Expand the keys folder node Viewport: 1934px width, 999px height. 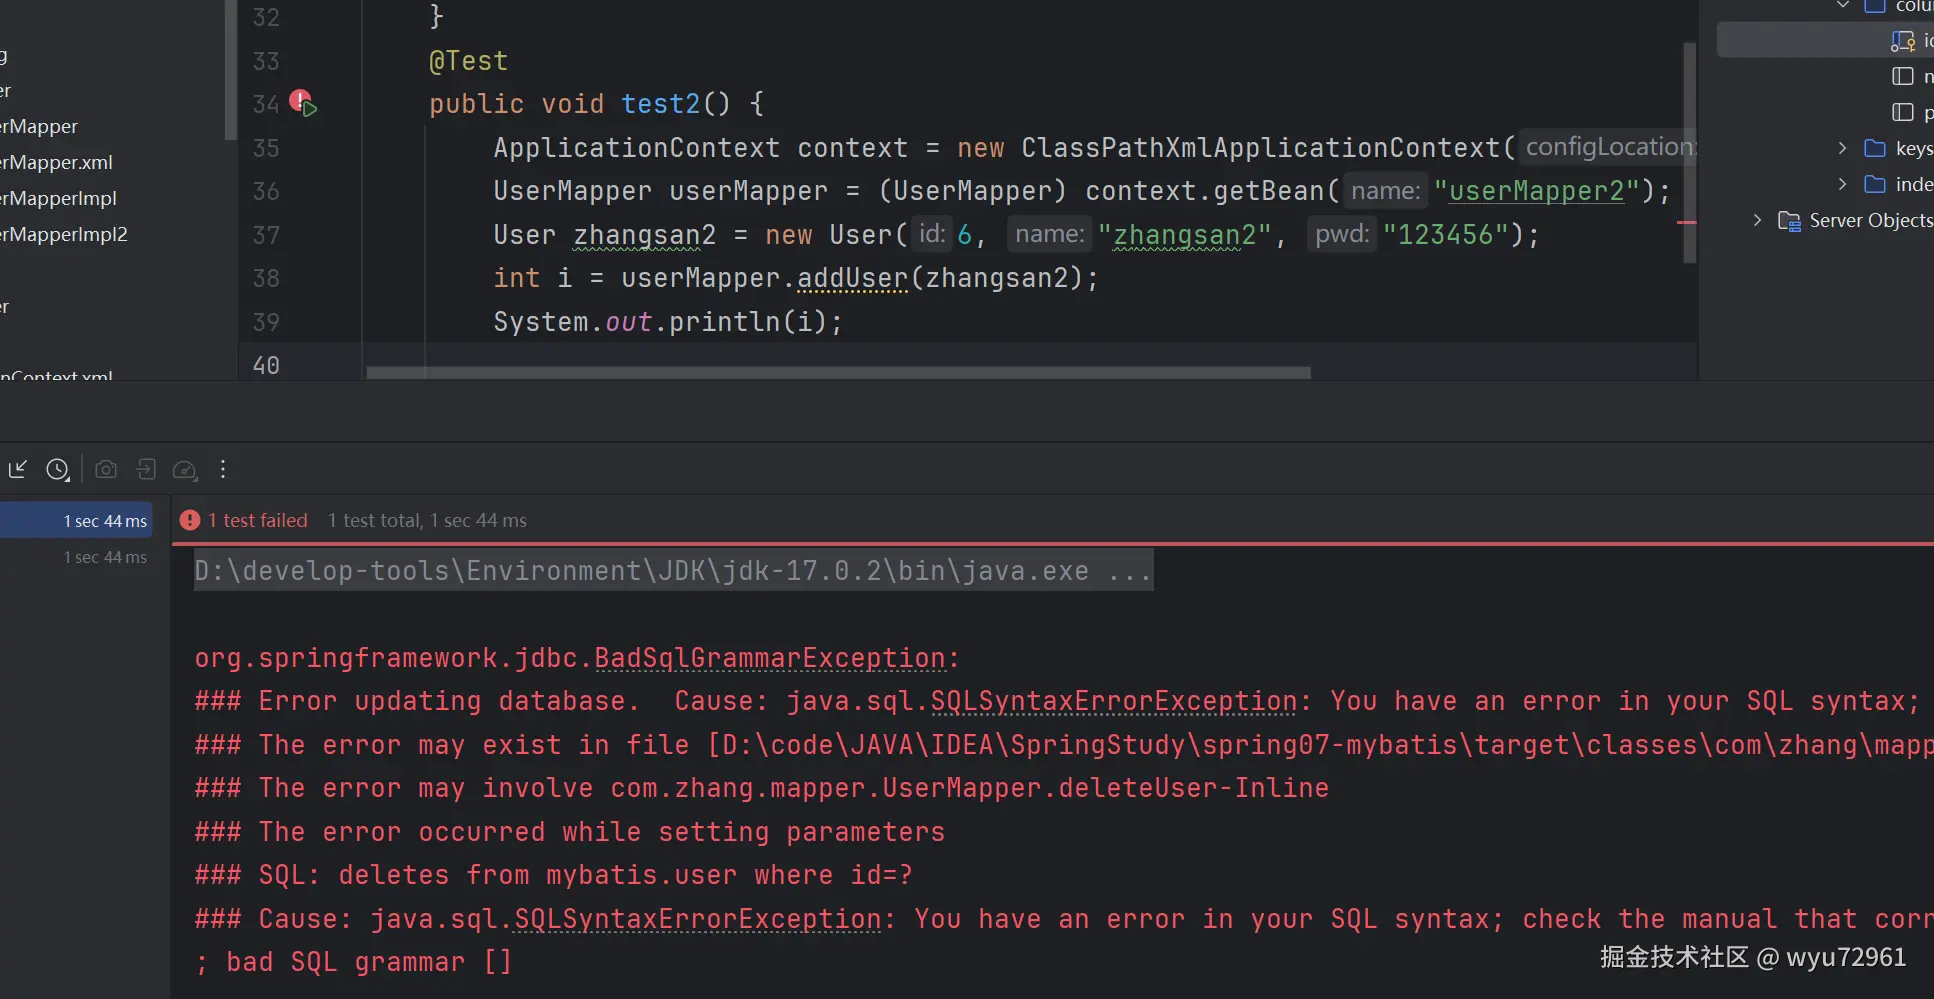click(1842, 148)
